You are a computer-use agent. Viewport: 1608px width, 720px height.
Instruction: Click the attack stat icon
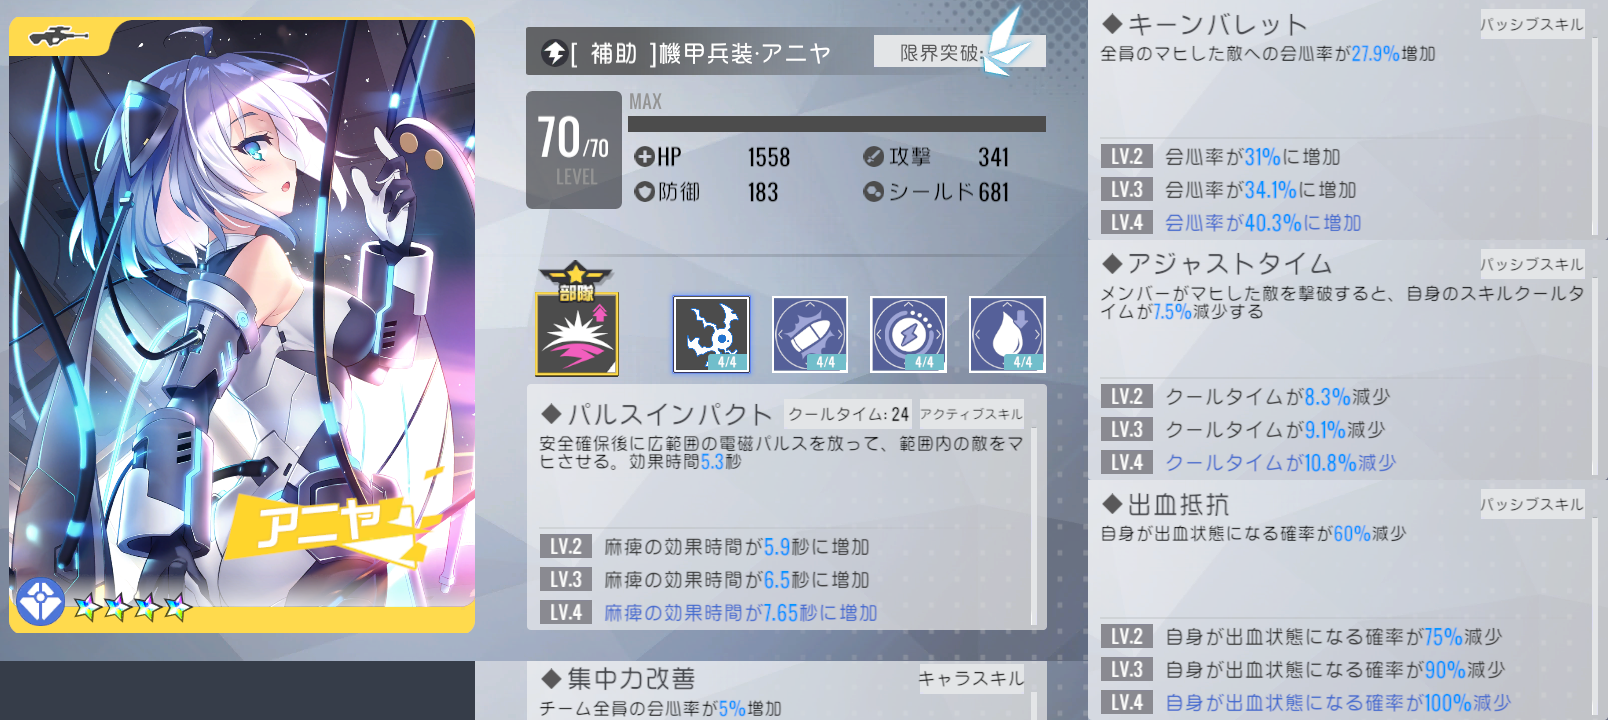pos(873,157)
